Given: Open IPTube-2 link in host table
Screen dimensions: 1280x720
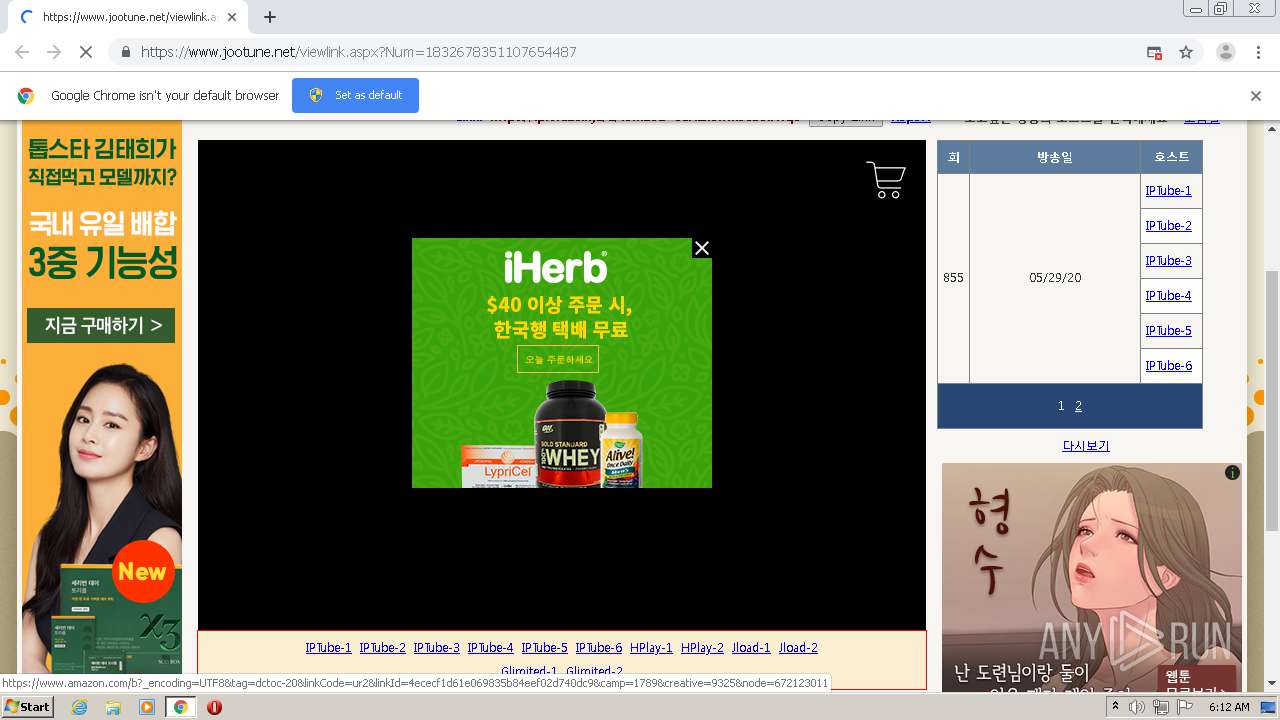Looking at the screenshot, I should pyautogui.click(x=1168, y=226).
